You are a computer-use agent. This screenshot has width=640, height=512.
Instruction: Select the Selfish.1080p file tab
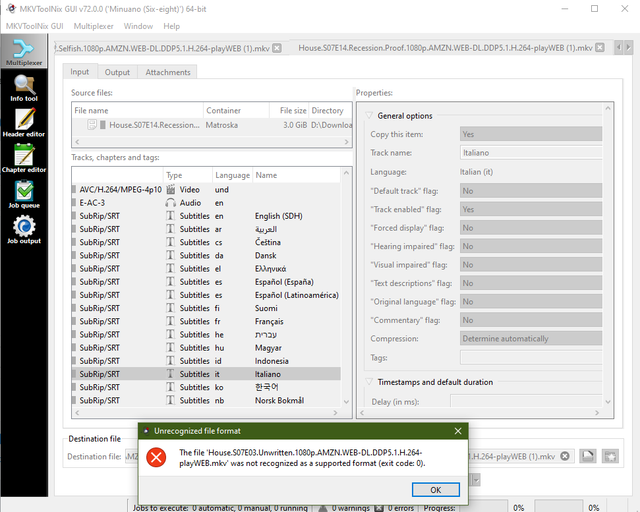[x=163, y=48]
